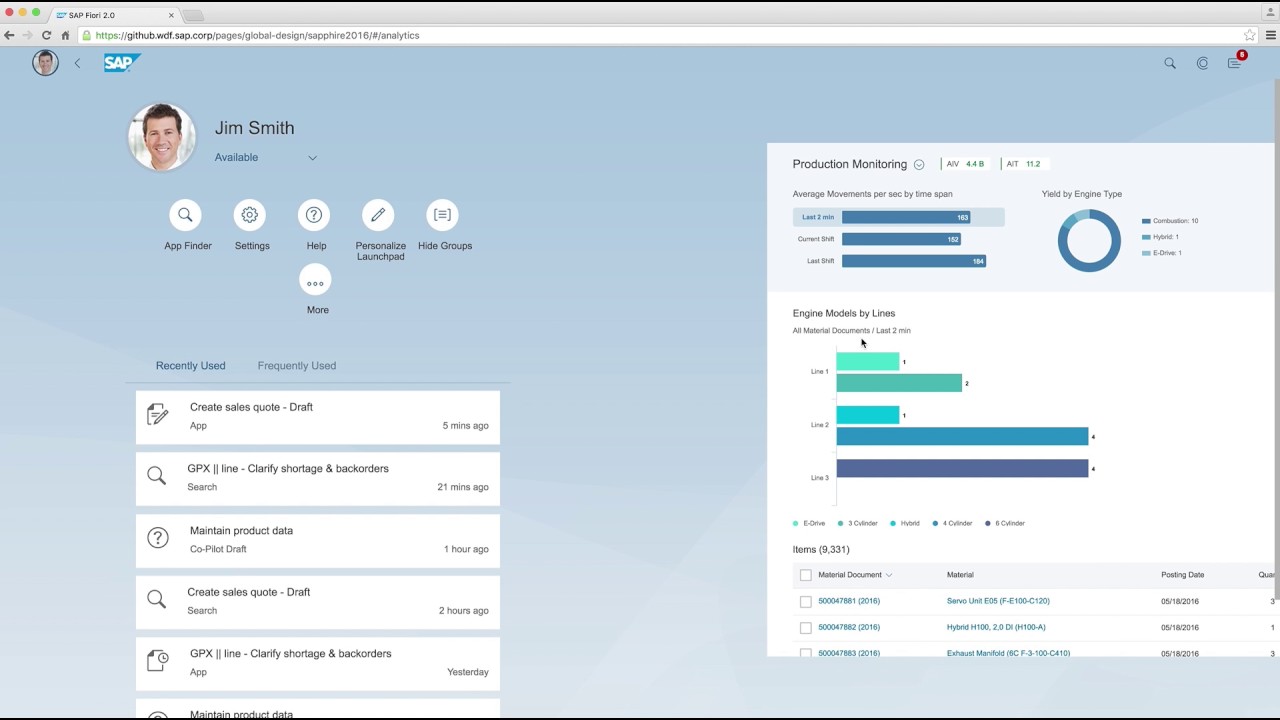The image size is (1280, 720).
Task: Click the search icon of GPX 21 mins ago entry
Action: pyautogui.click(x=157, y=476)
